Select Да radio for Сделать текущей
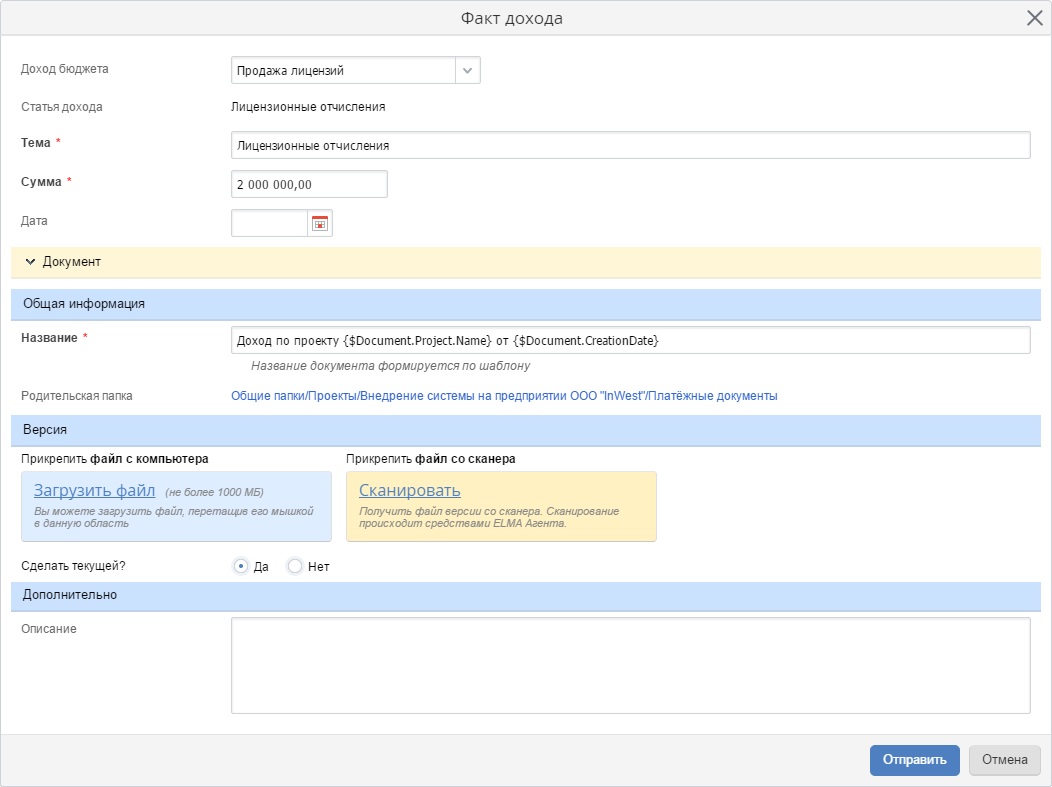Screen dimensions: 1052x787 [240, 566]
